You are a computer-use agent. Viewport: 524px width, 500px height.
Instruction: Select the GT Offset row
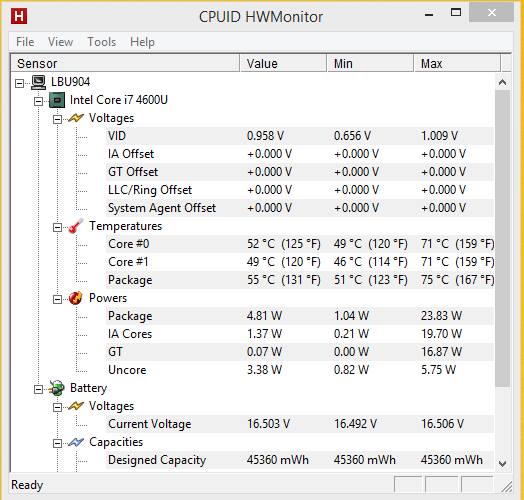[x=300, y=172]
